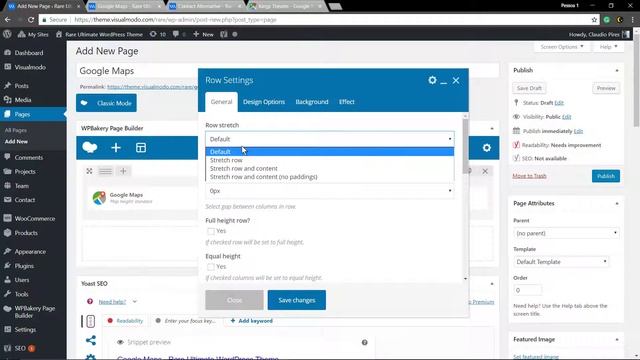This screenshot has width=640, height=360.
Task: Open snippet preview help question icon
Action: tap(364, 342)
